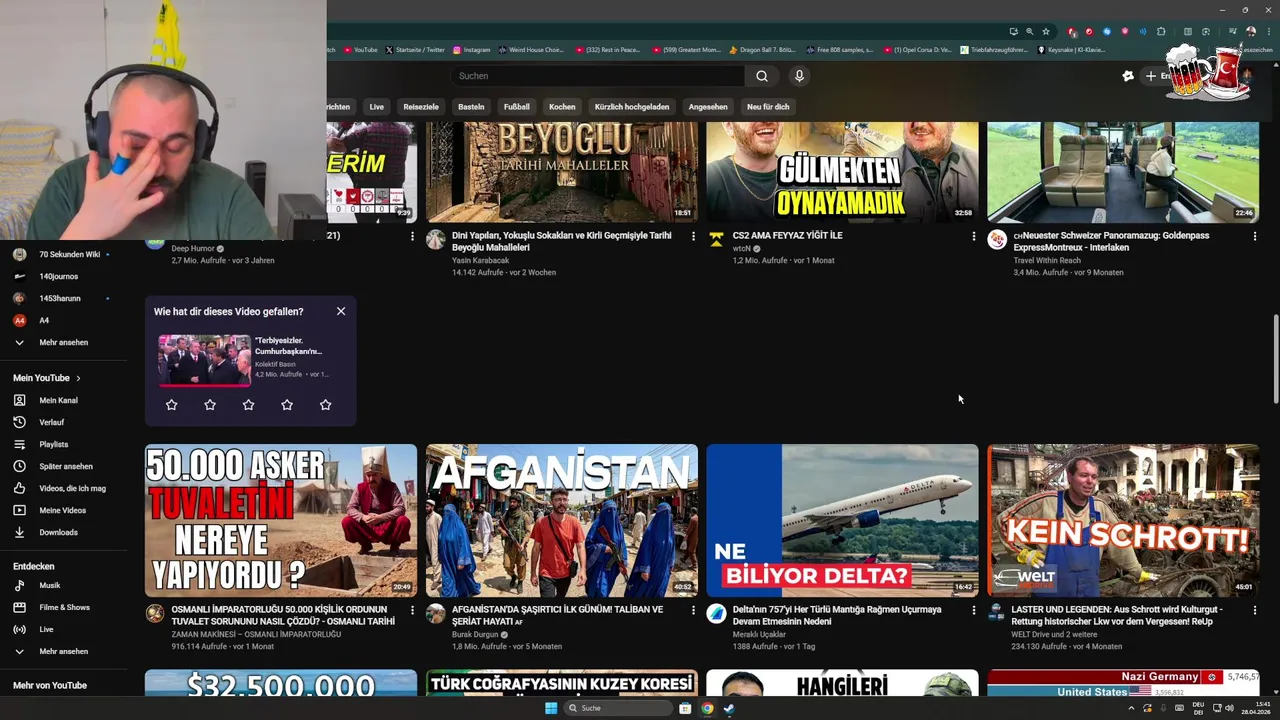
Task: Open options for AFGANİSTAN'DA video
Action: click(693, 610)
